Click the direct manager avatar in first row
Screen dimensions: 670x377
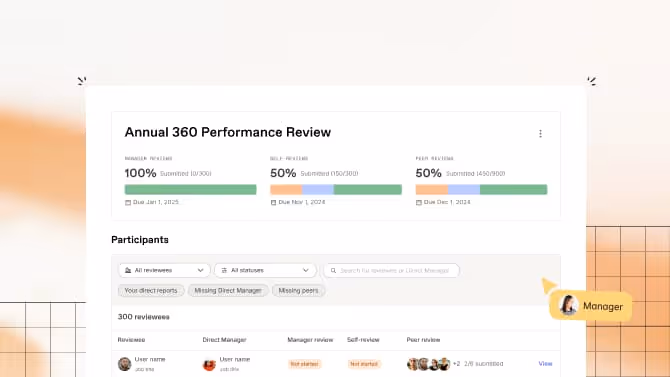[209, 364]
